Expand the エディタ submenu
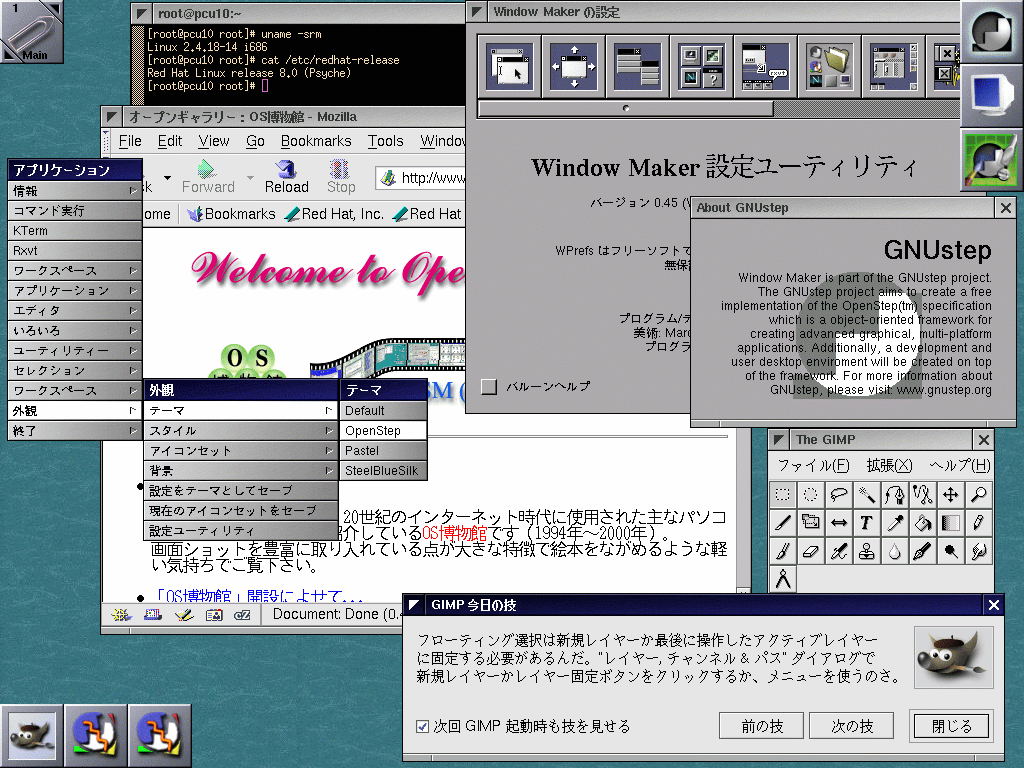 74,311
